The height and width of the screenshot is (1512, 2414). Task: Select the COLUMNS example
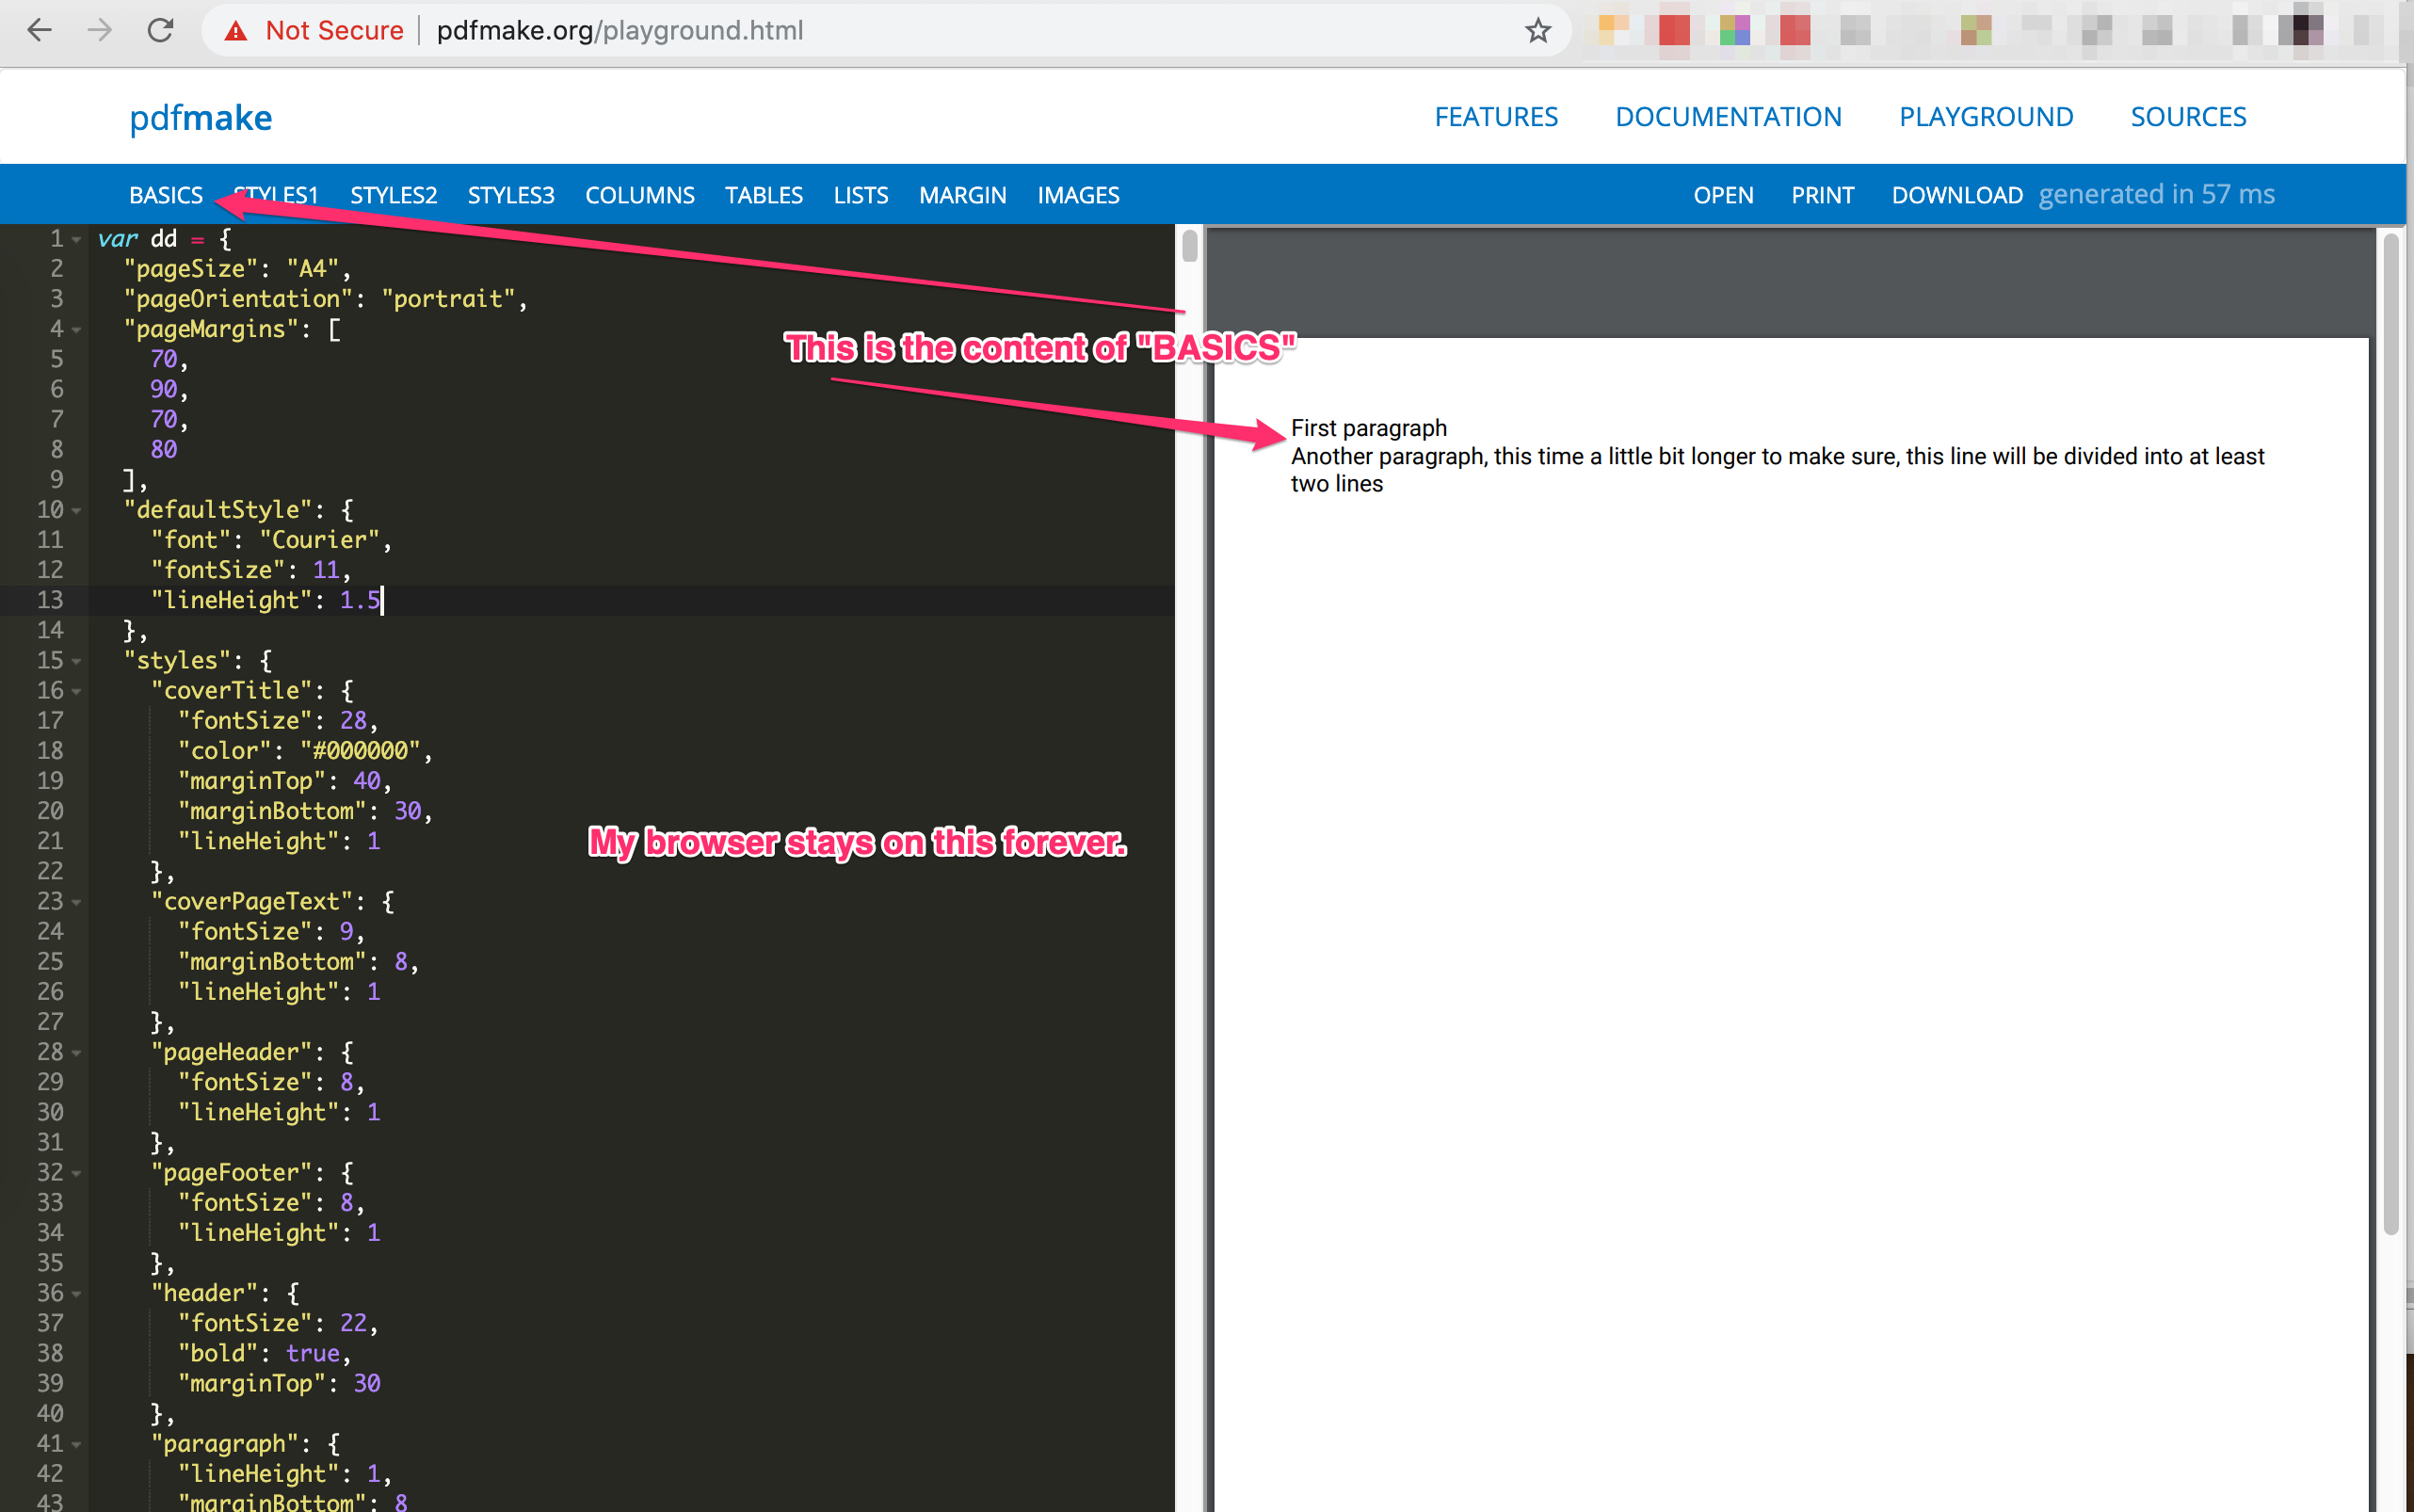(x=640, y=195)
